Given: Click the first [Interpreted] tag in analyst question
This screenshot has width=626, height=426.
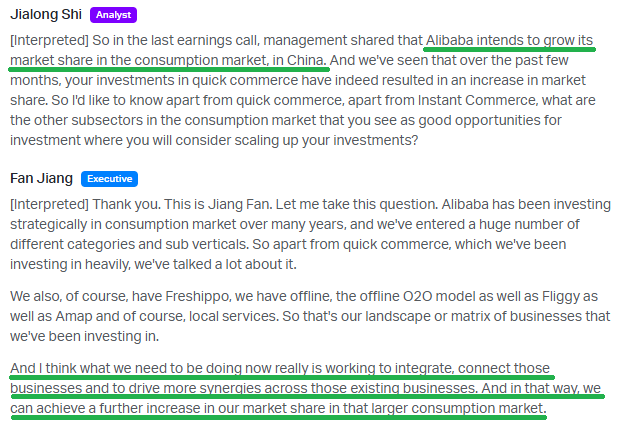Looking at the screenshot, I should coord(45,40).
